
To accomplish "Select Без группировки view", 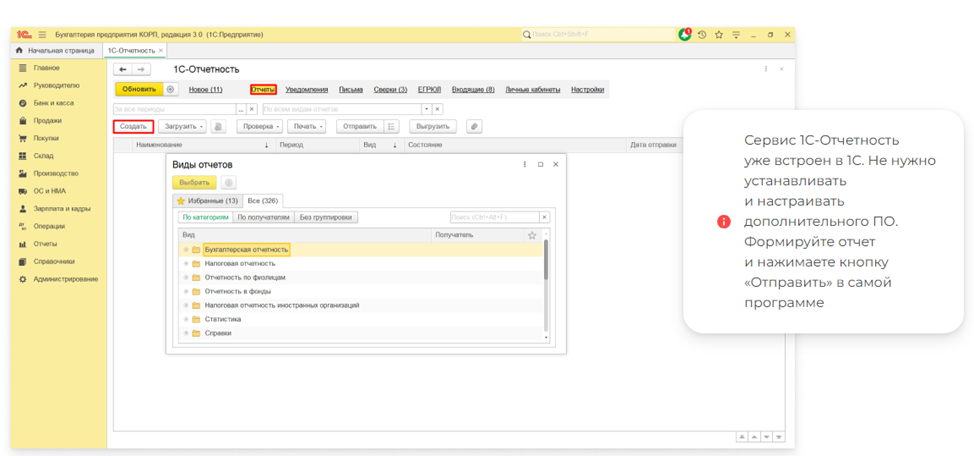I will coord(327,217).
